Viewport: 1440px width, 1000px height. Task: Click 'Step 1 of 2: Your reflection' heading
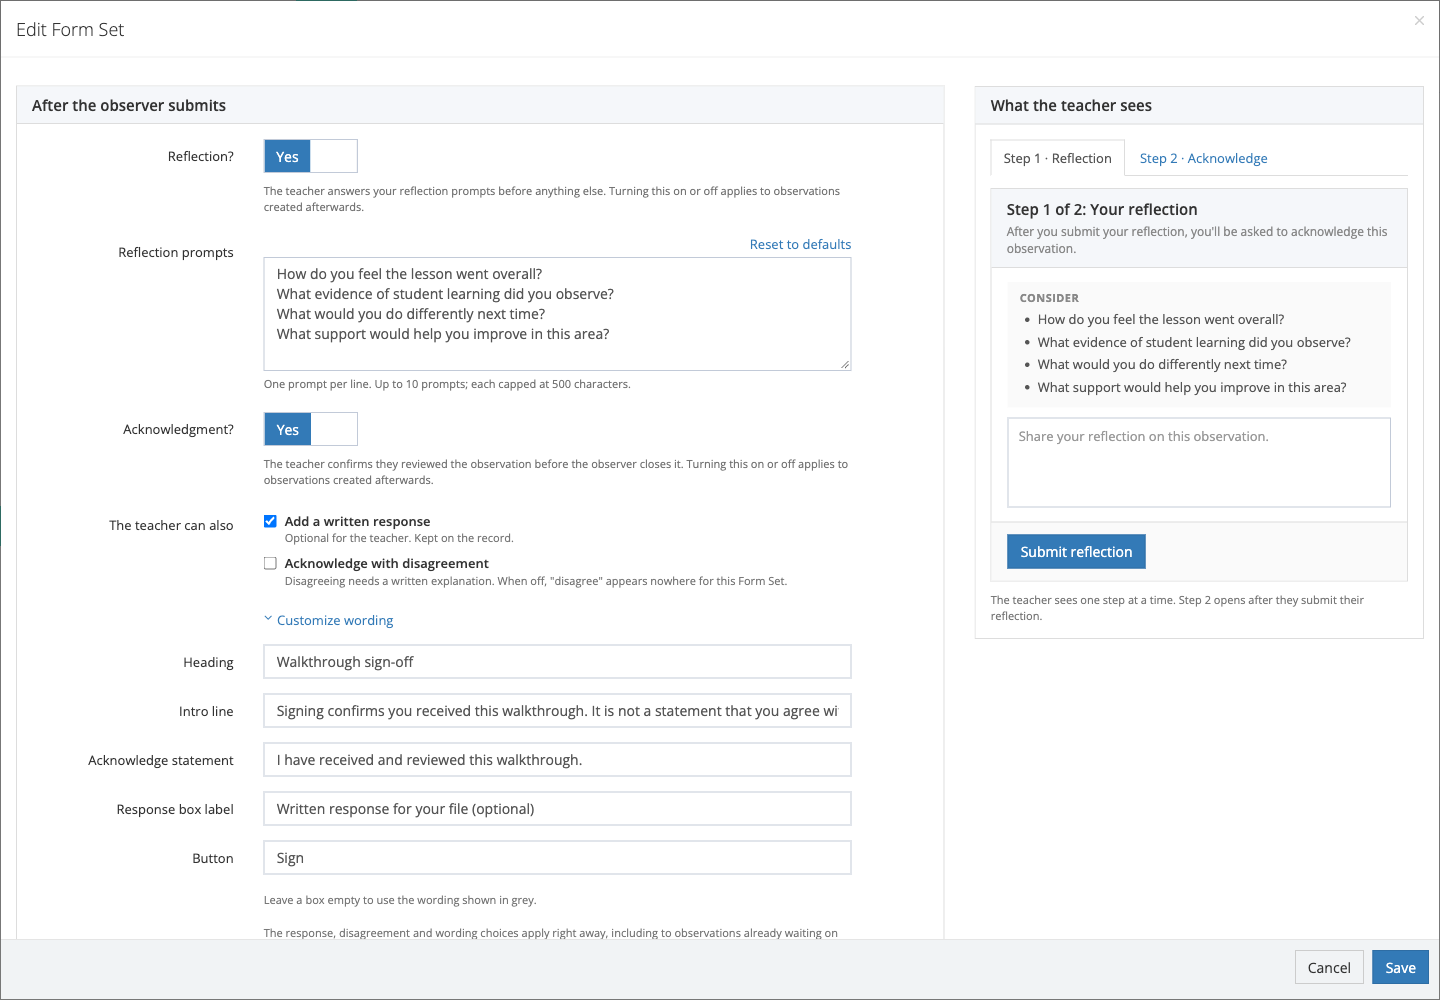click(1102, 209)
